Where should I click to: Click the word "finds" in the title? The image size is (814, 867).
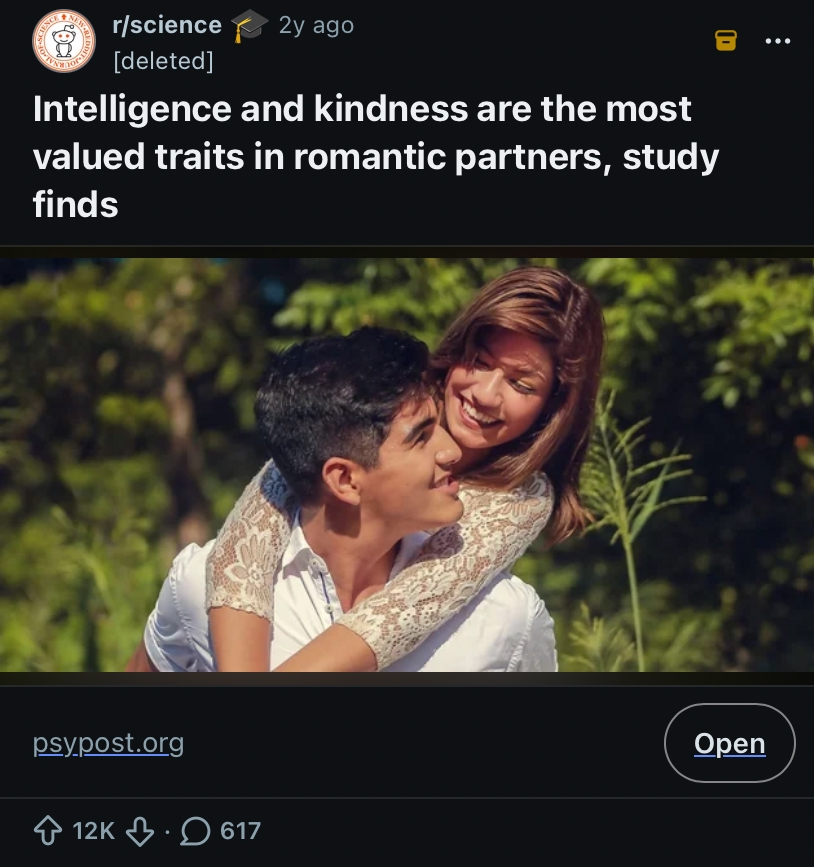75,205
